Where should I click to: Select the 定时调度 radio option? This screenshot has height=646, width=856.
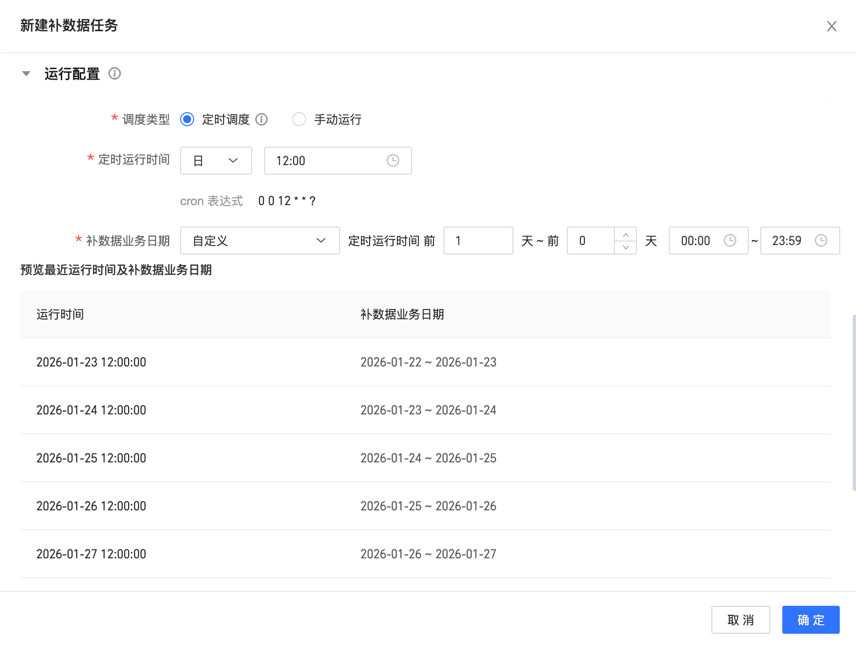[x=187, y=119]
